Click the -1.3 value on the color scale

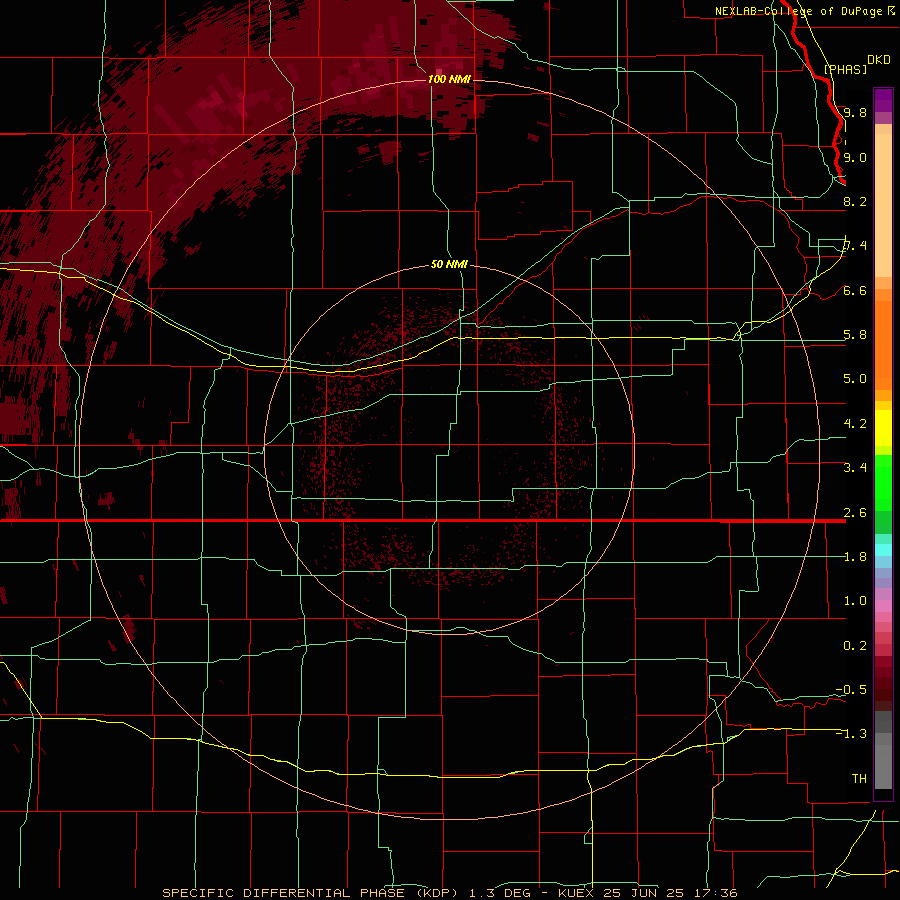851,734
